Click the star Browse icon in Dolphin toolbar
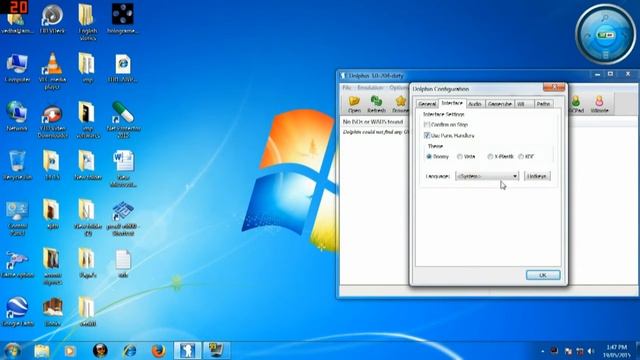Viewport: 640px width, 360px height. click(x=400, y=104)
